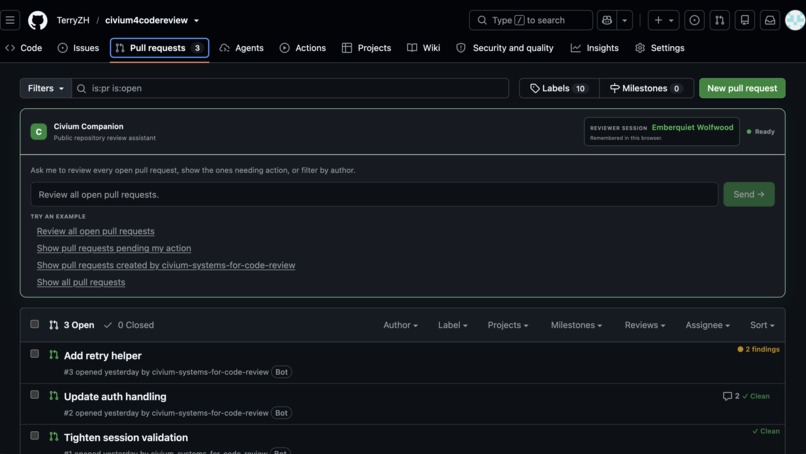Click 'Show pull requests pending my action'
806x454 pixels.
click(114, 248)
